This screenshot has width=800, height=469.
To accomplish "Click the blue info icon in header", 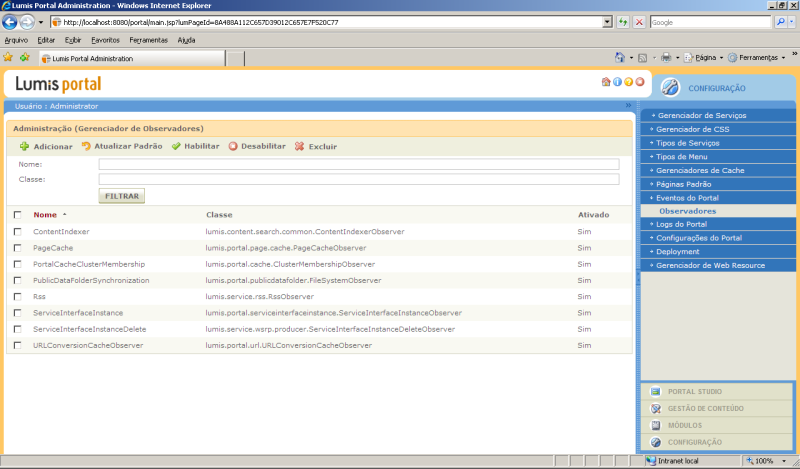I will [x=617, y=82].
